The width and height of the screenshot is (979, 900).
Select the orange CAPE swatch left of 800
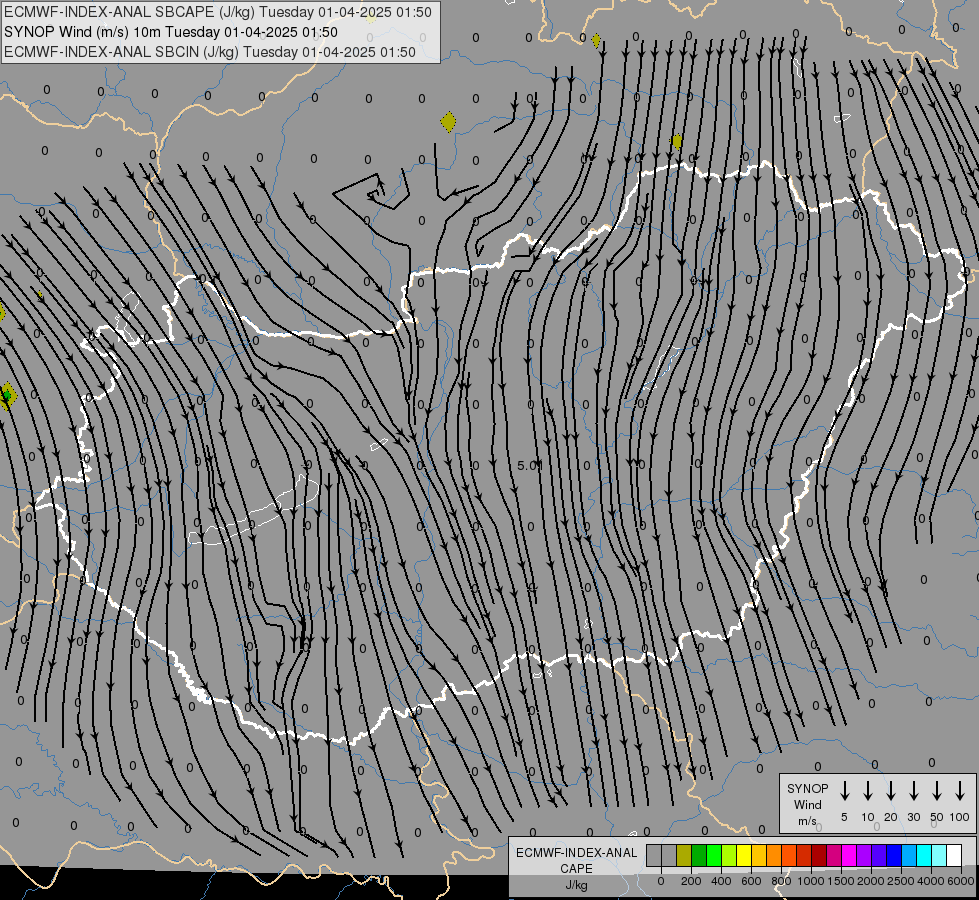pyautogui.click(x=774, y=855)
